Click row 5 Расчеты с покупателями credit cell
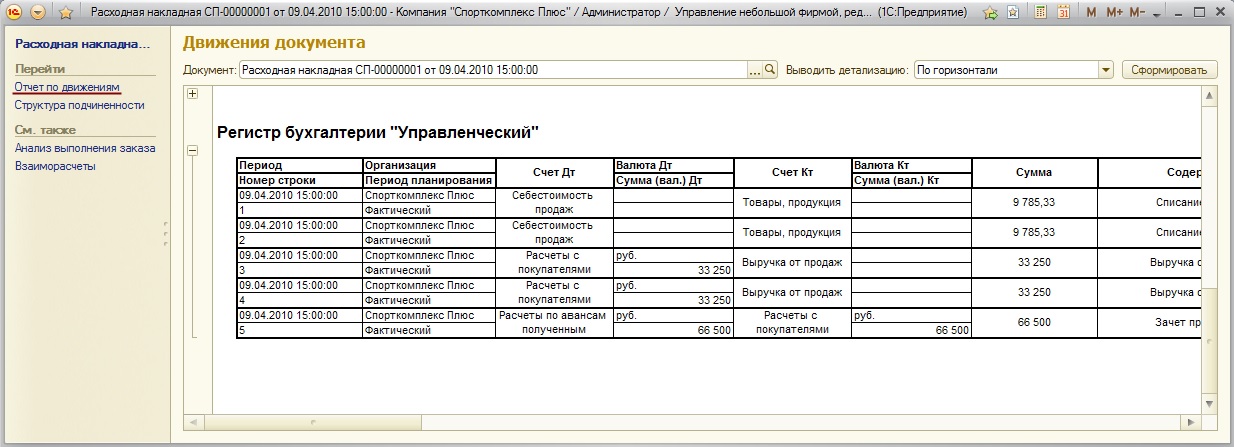Viewport: 1234px width, 447px height. point(792,323)
